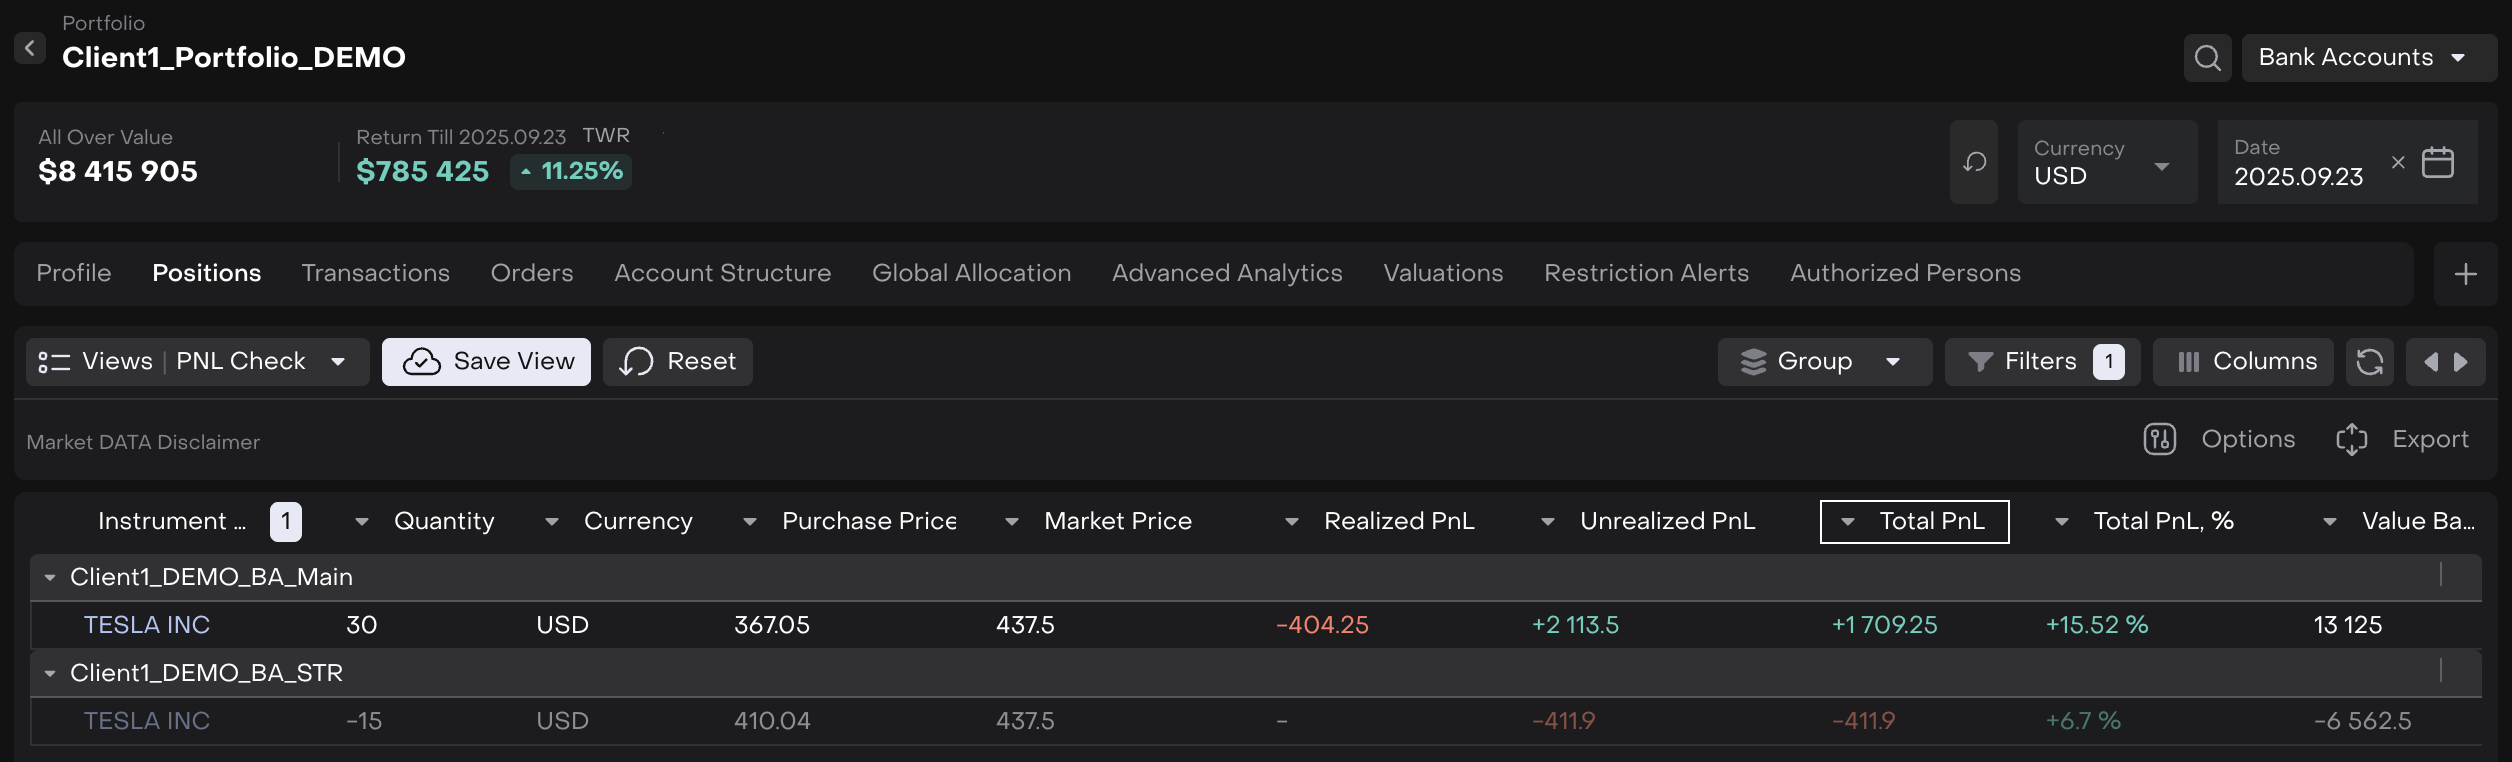2512x762 pixels.
Task: Collapse the Client1_DEMO_BA_STR group
Action: point(50,673)
